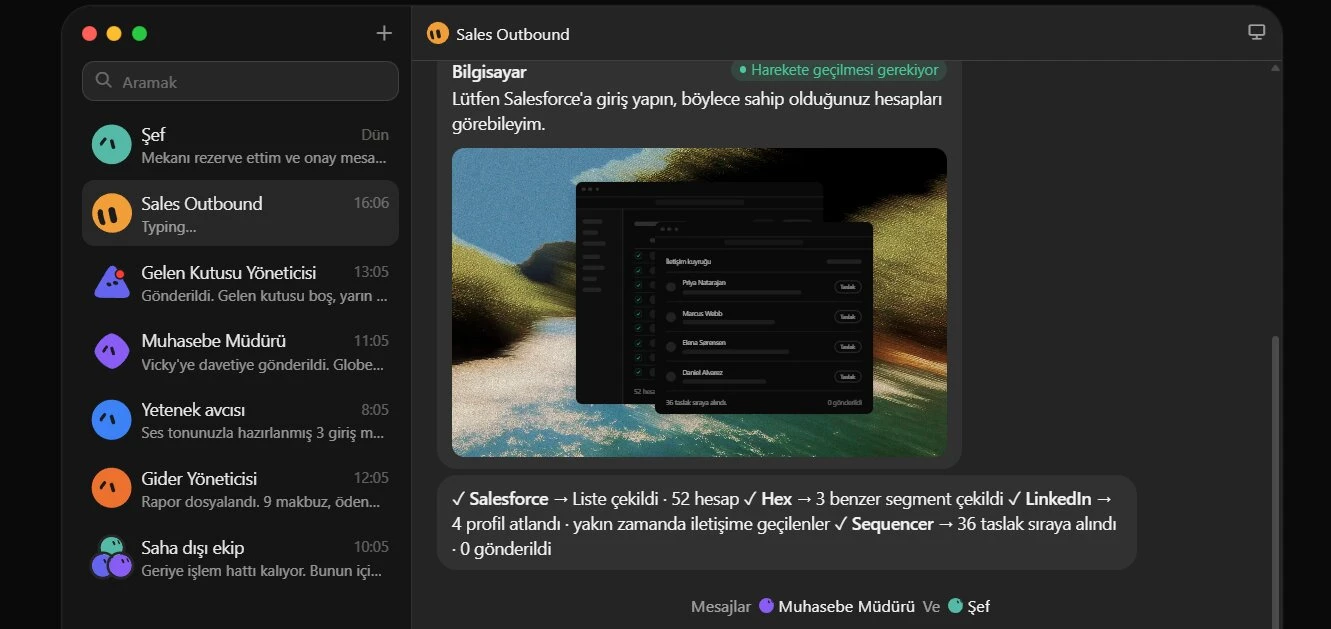Screen dimensions: 1331x629
Task: Click the orange Gider Yöneticisi avatar
Action: [112, 488]
